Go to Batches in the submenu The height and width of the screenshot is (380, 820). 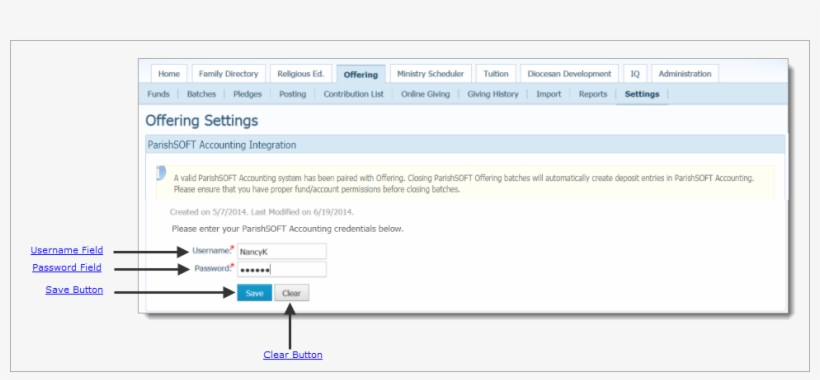(x=201, y=94)
